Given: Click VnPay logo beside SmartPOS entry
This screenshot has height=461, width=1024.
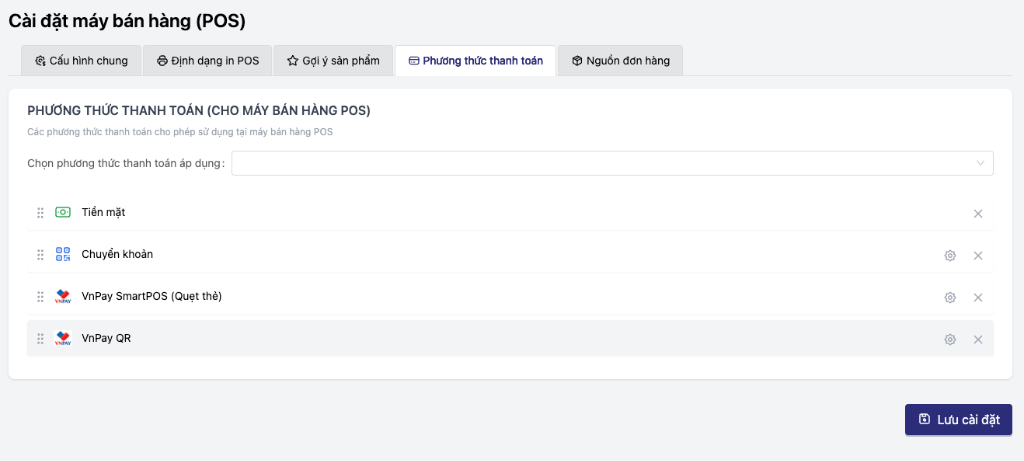Looking at the screenshot, I should [x=63, y=296].
